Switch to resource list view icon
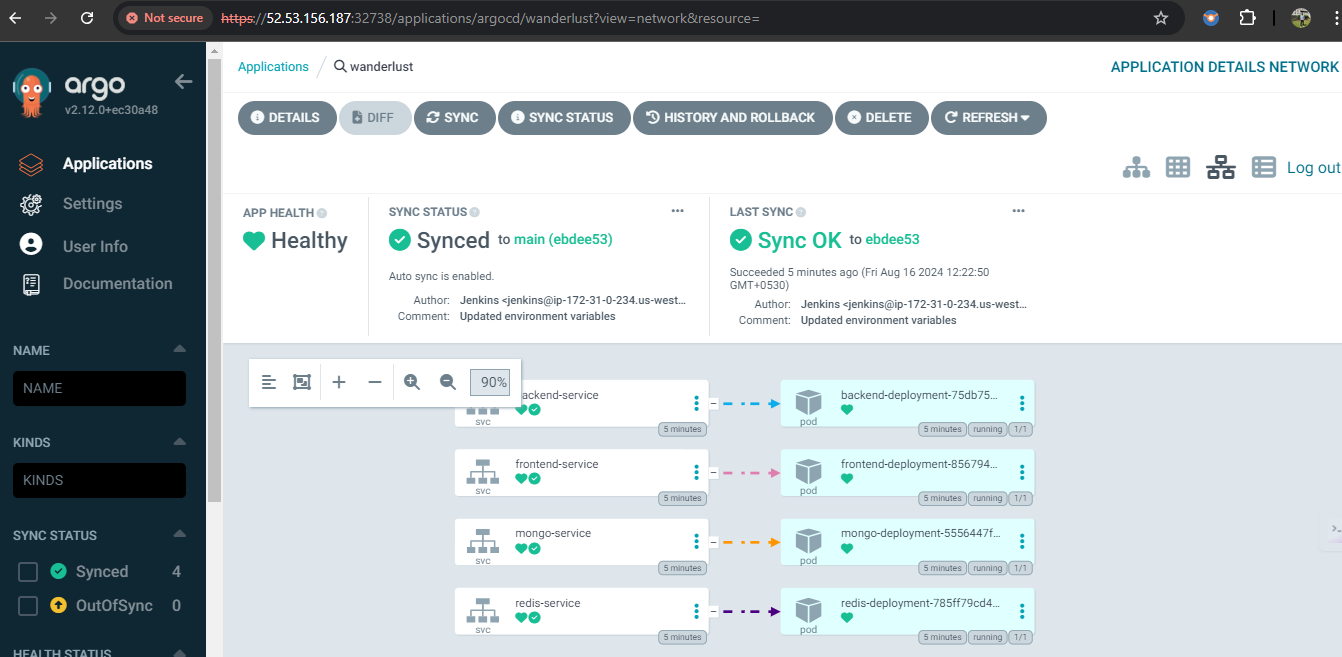 pyautogui.click(x=1264, y=167)
